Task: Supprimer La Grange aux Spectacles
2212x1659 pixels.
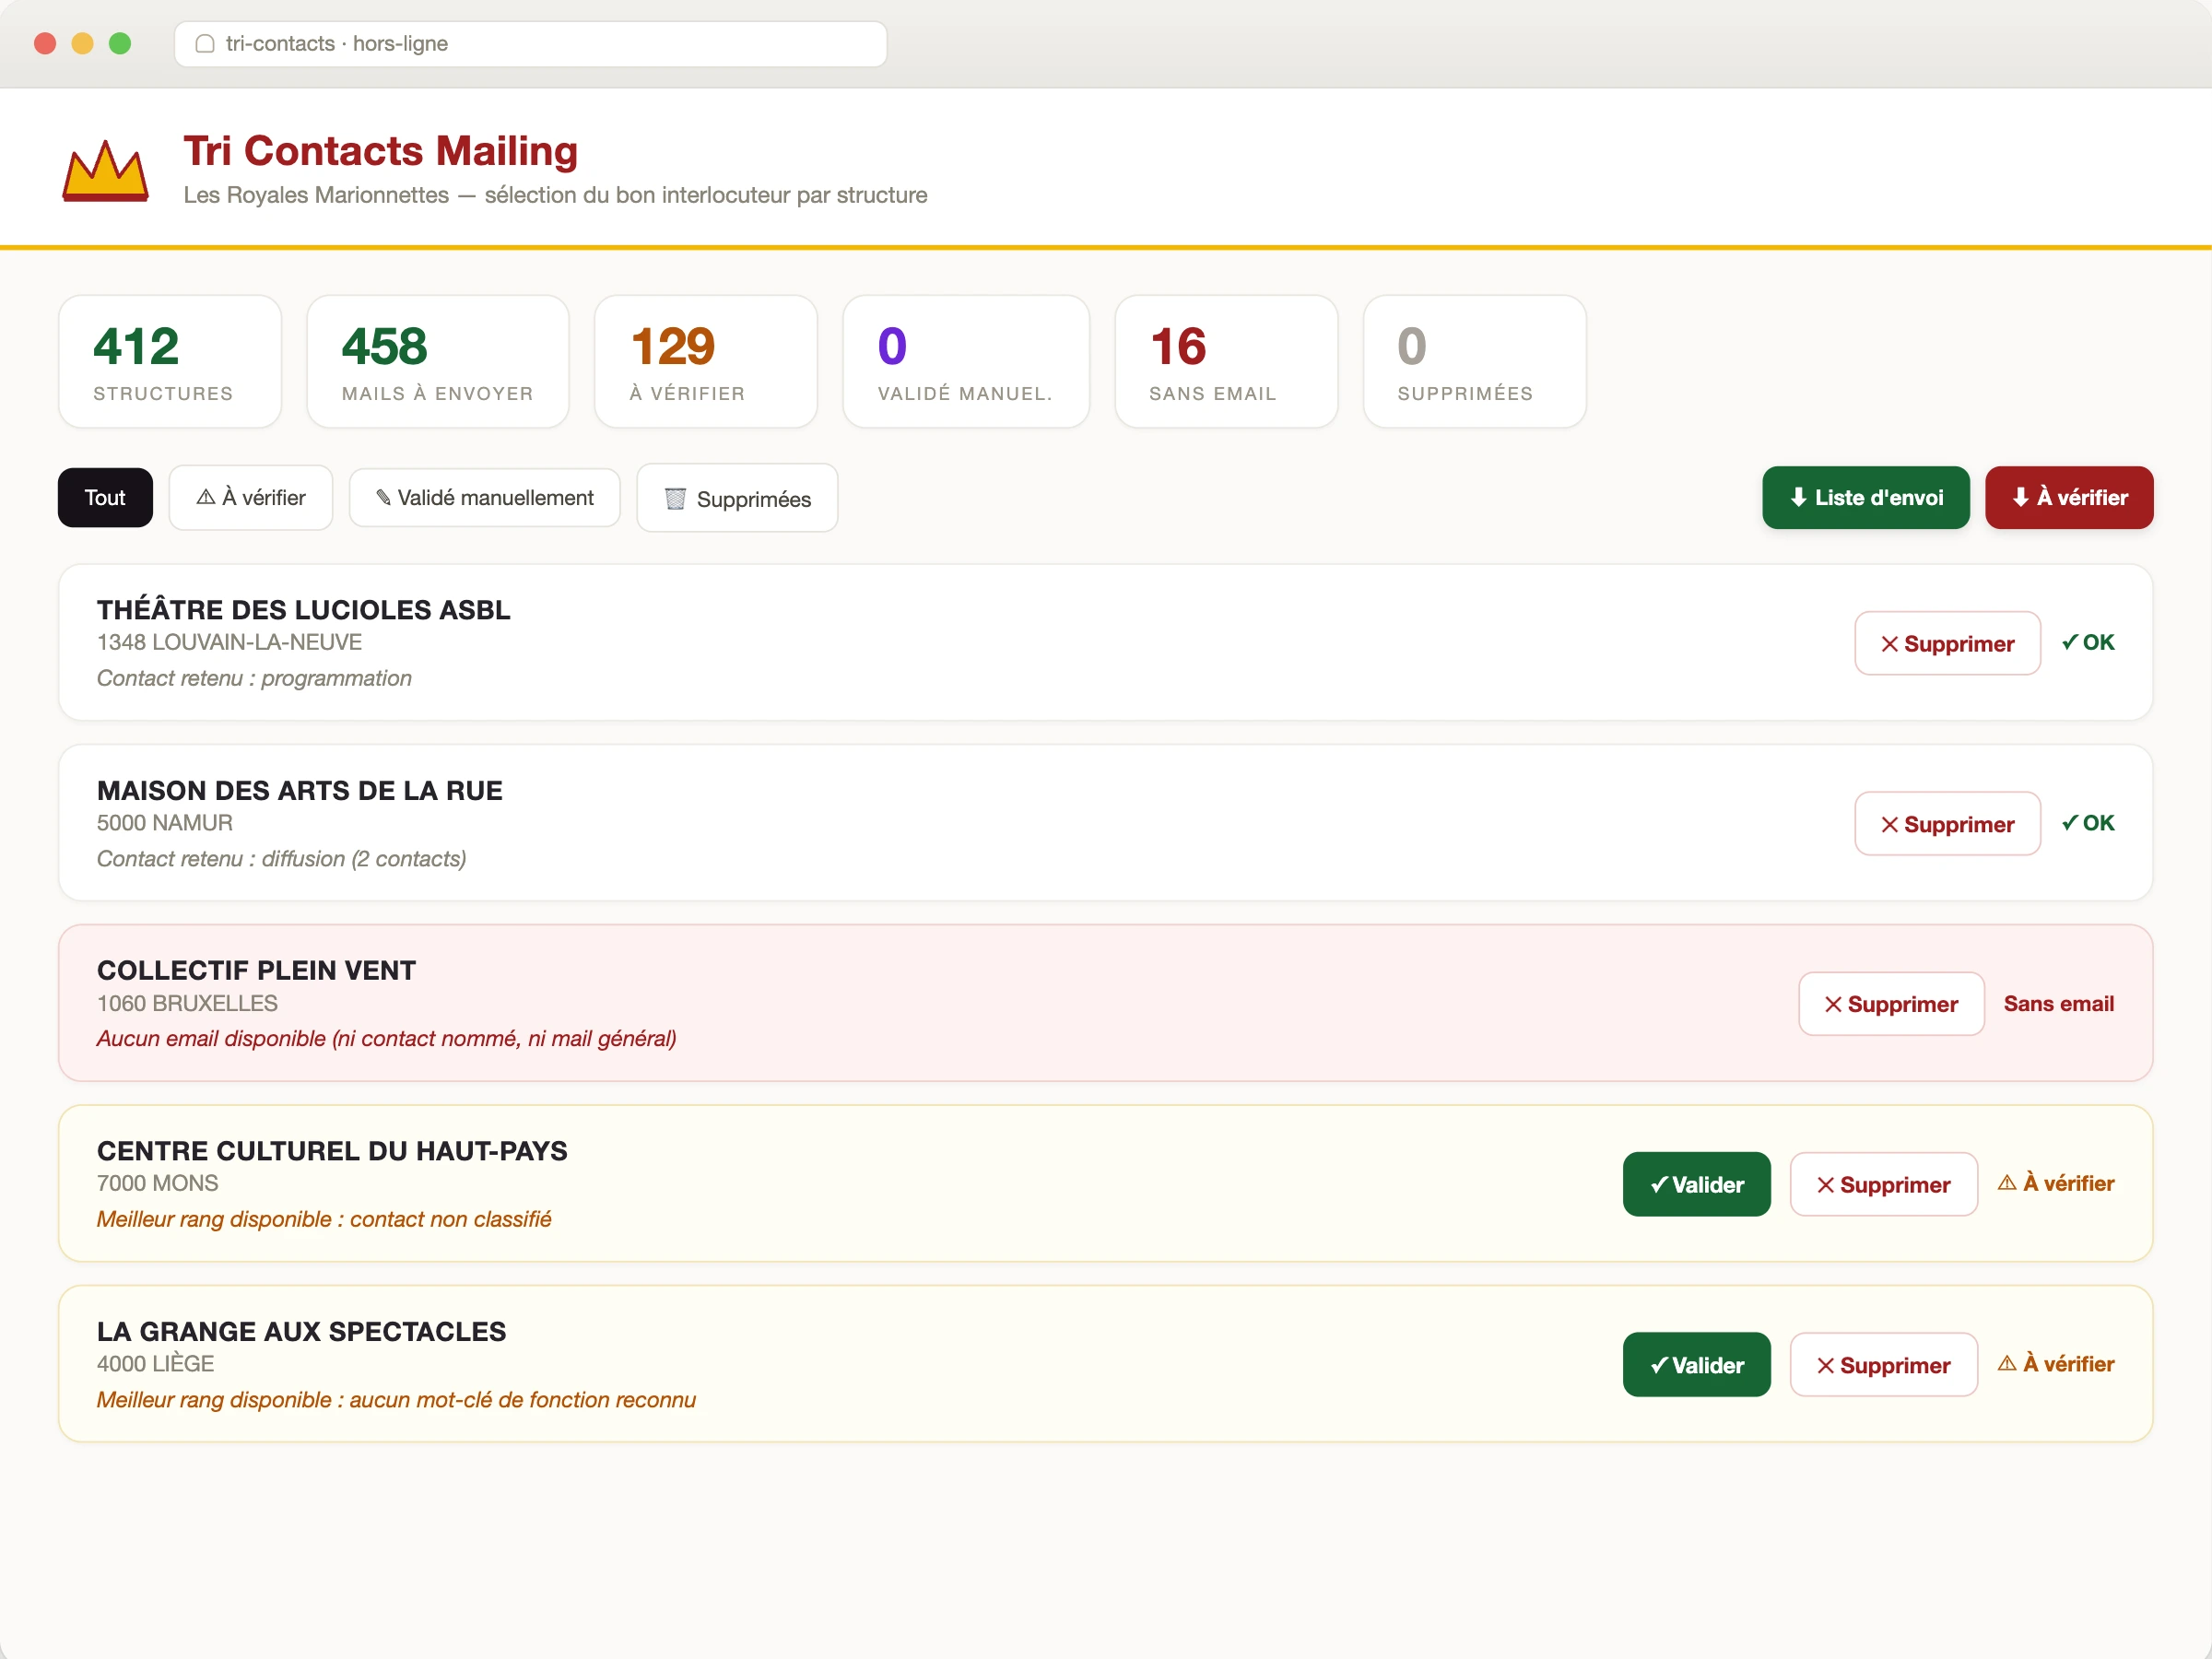Action: pyautogui.click(x=1884, y=1365)
